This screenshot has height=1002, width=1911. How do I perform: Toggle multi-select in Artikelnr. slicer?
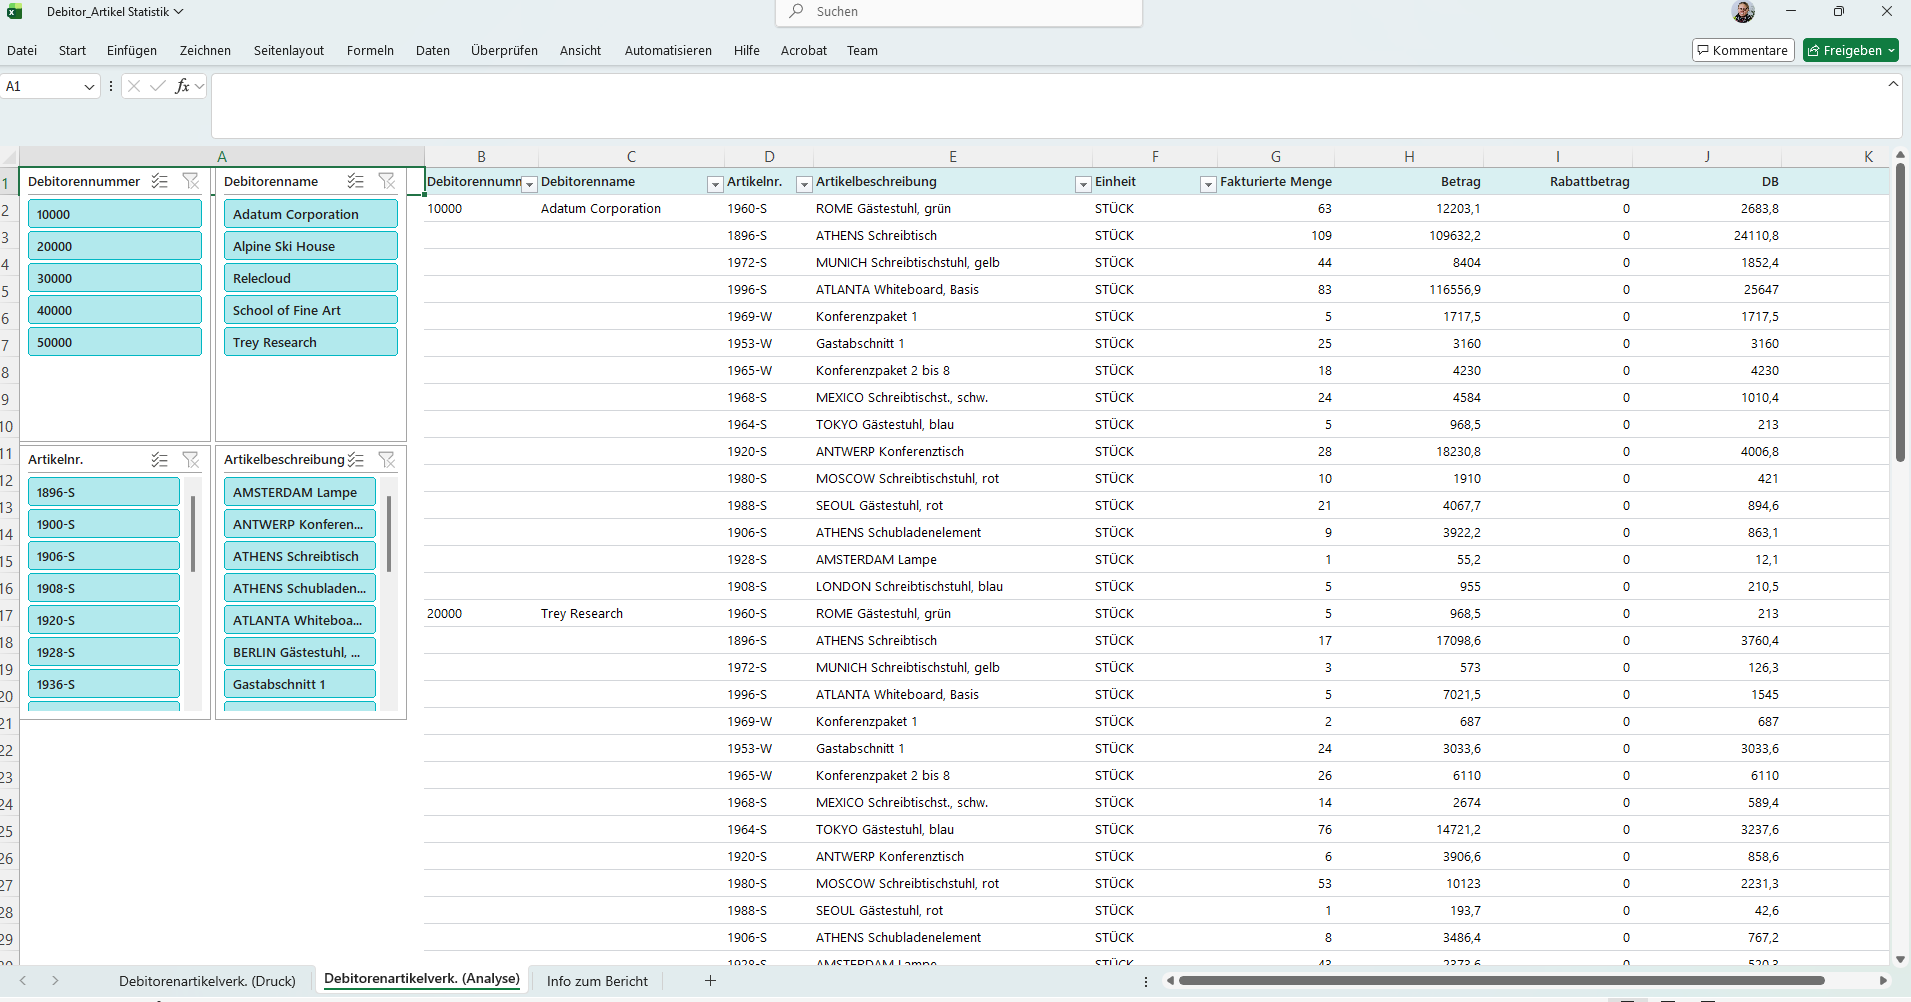pyautogui.click(x=159, y=460)
